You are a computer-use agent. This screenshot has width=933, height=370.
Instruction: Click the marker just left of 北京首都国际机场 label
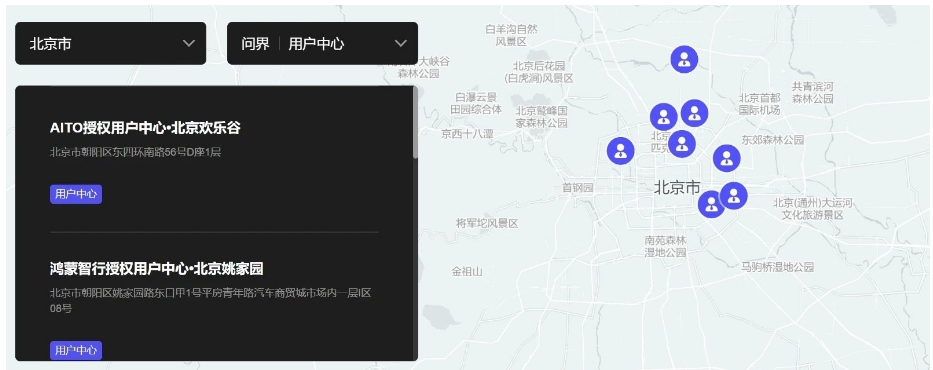[x=694, y=113]
